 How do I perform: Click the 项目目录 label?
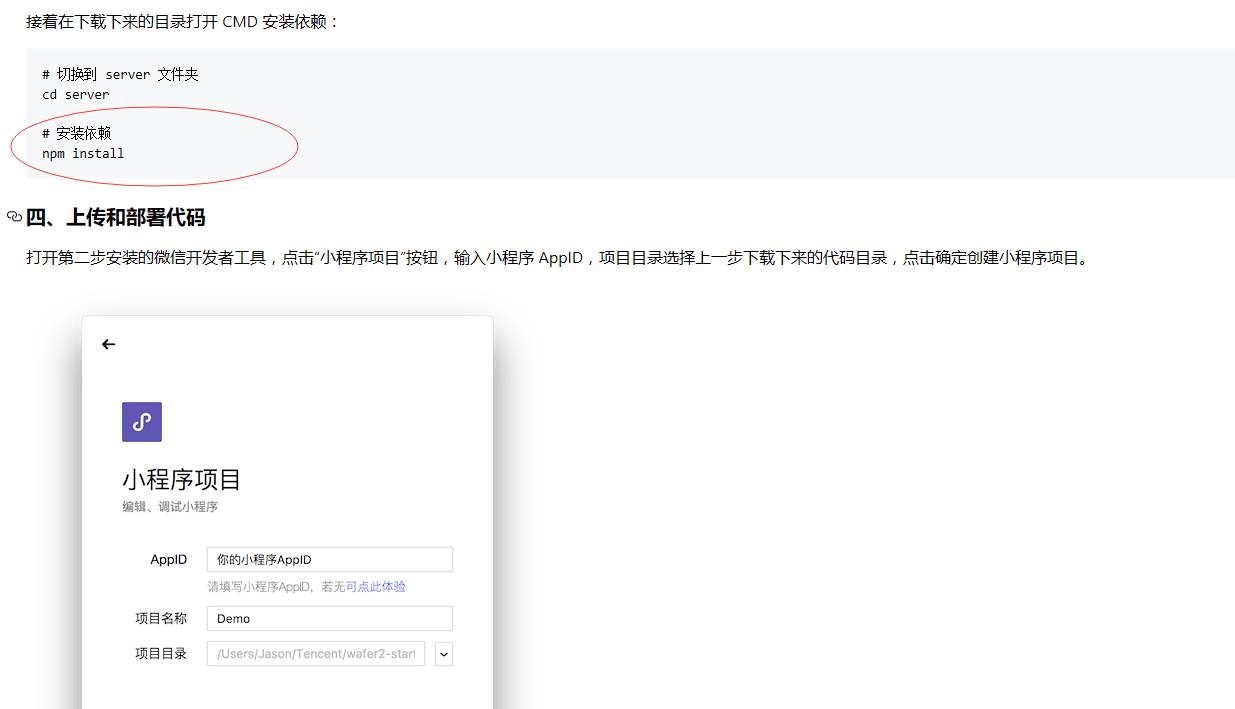tap(161, 654)
